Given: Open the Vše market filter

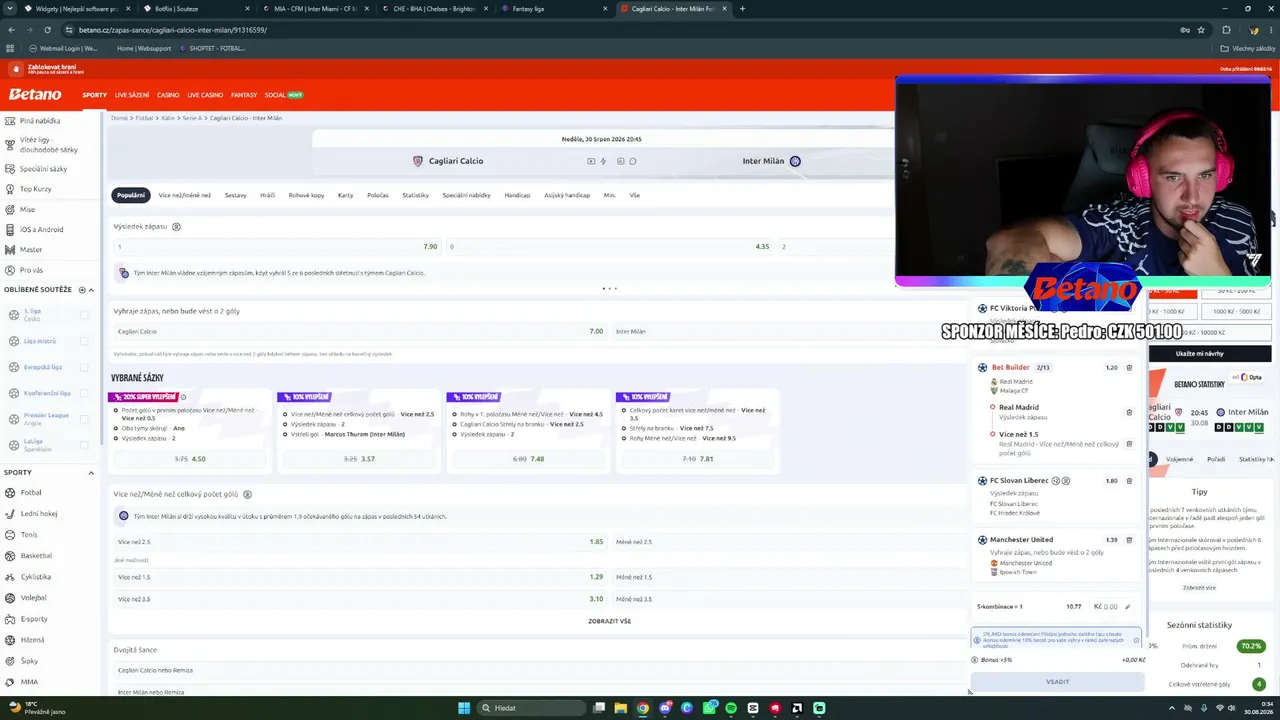Looking at the screenshot, I should [x=634, y=195].
